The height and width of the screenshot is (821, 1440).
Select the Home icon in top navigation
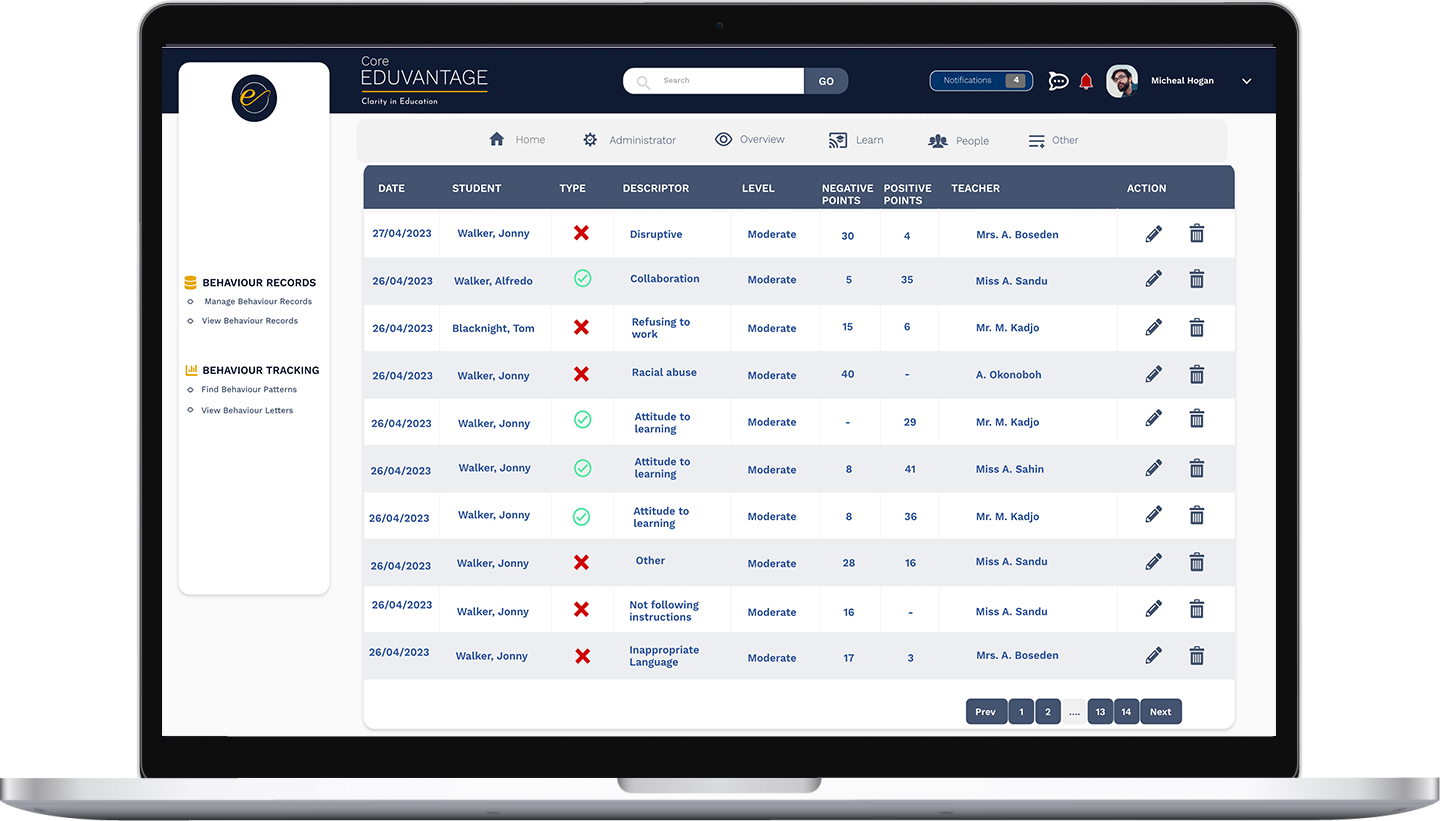click(x=497, y=139)
